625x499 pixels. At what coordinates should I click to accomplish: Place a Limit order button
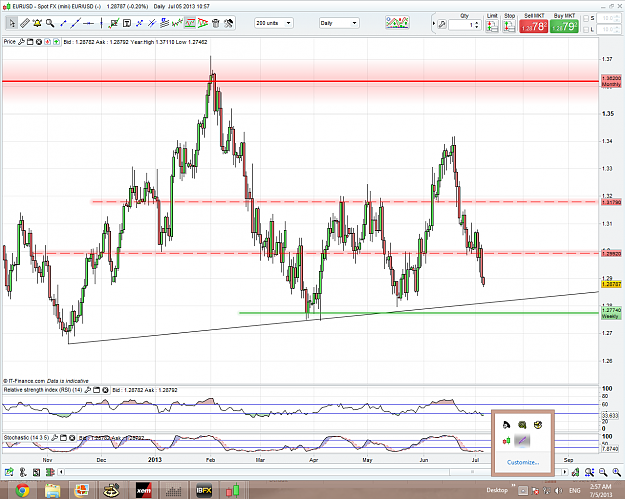[x=492, y=26]
